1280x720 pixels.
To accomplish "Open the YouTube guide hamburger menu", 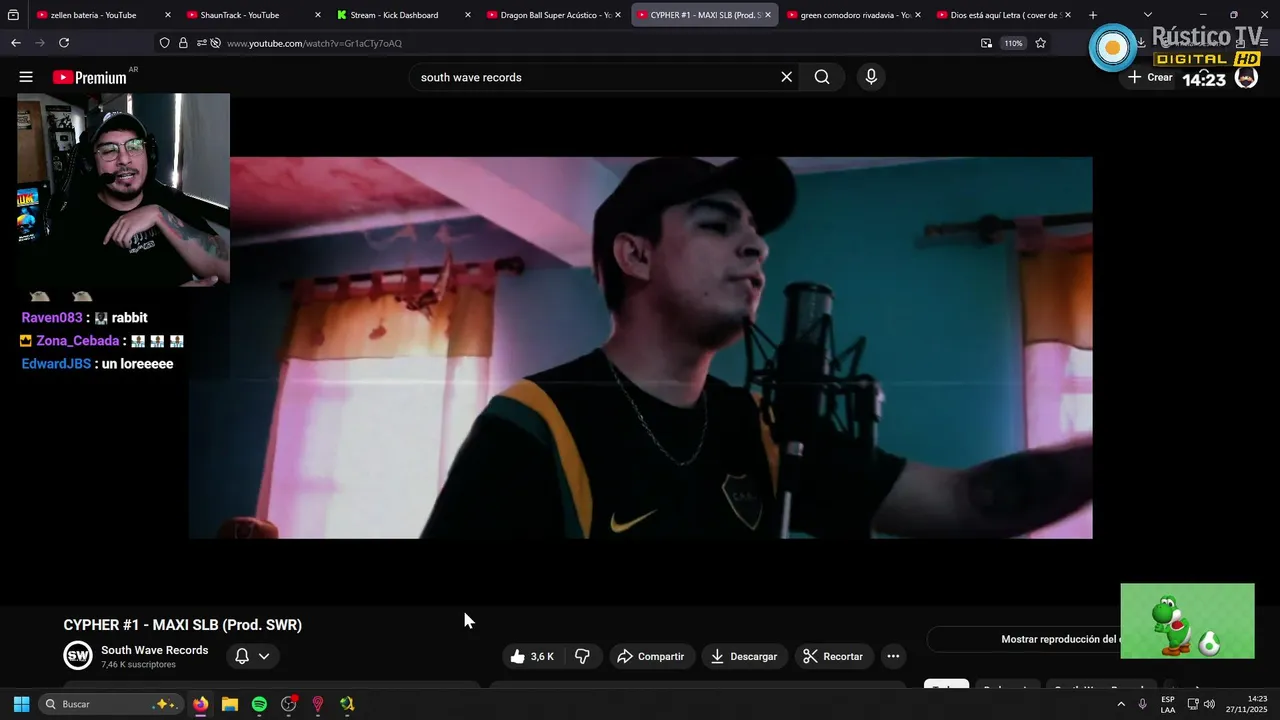I will coord(26,77).
